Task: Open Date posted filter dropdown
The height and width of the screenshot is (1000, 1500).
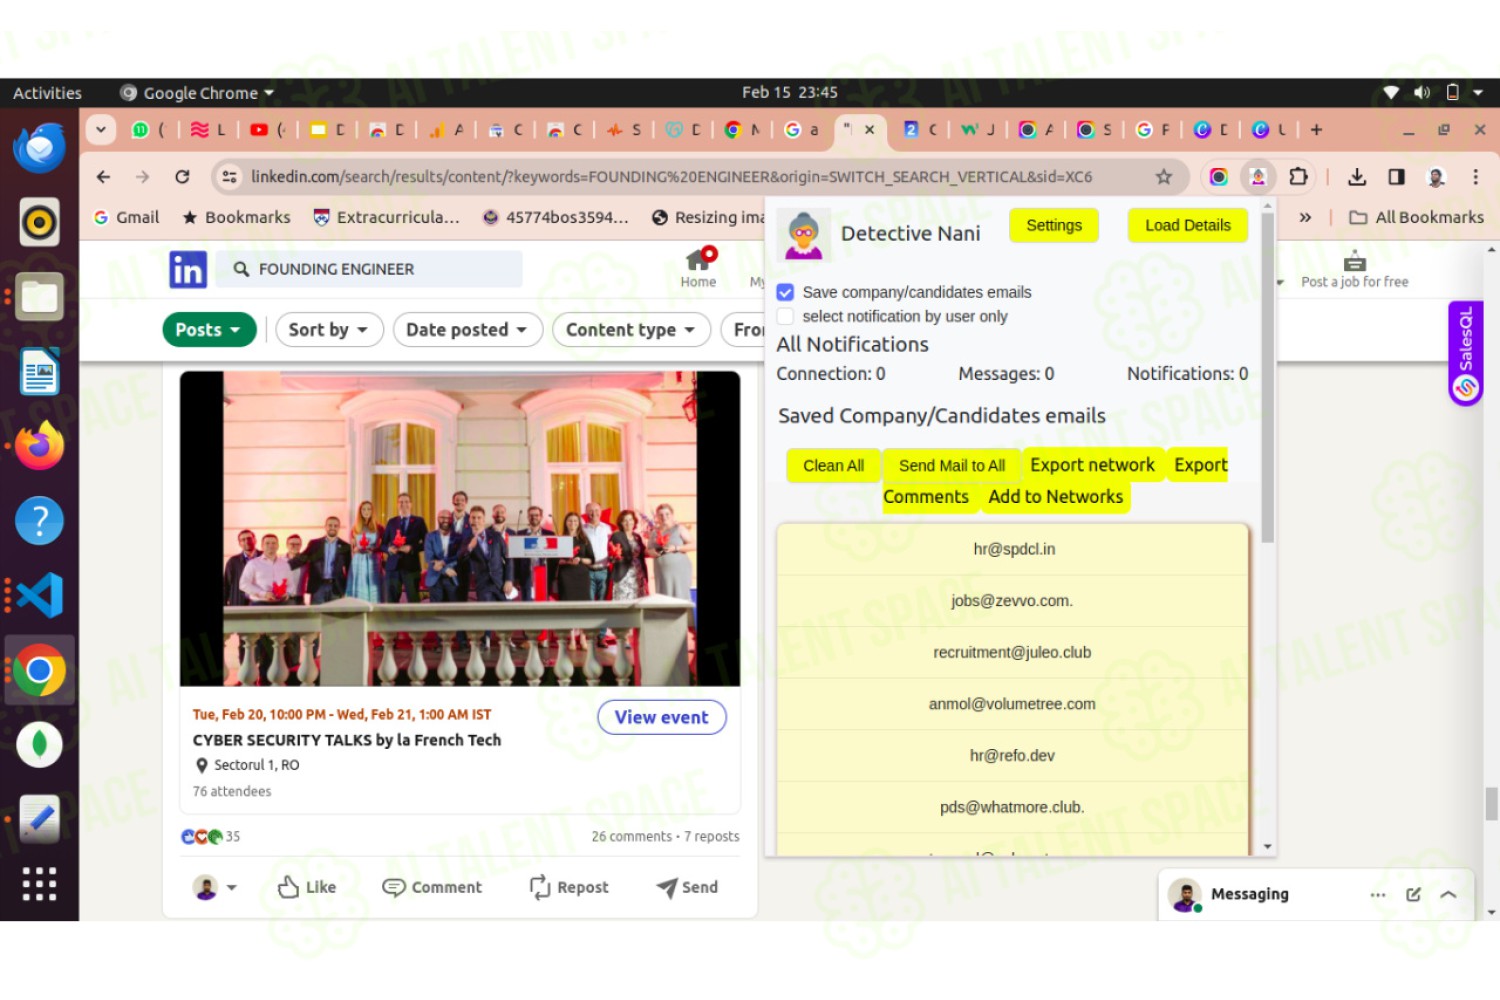Action: pos(467,330)
